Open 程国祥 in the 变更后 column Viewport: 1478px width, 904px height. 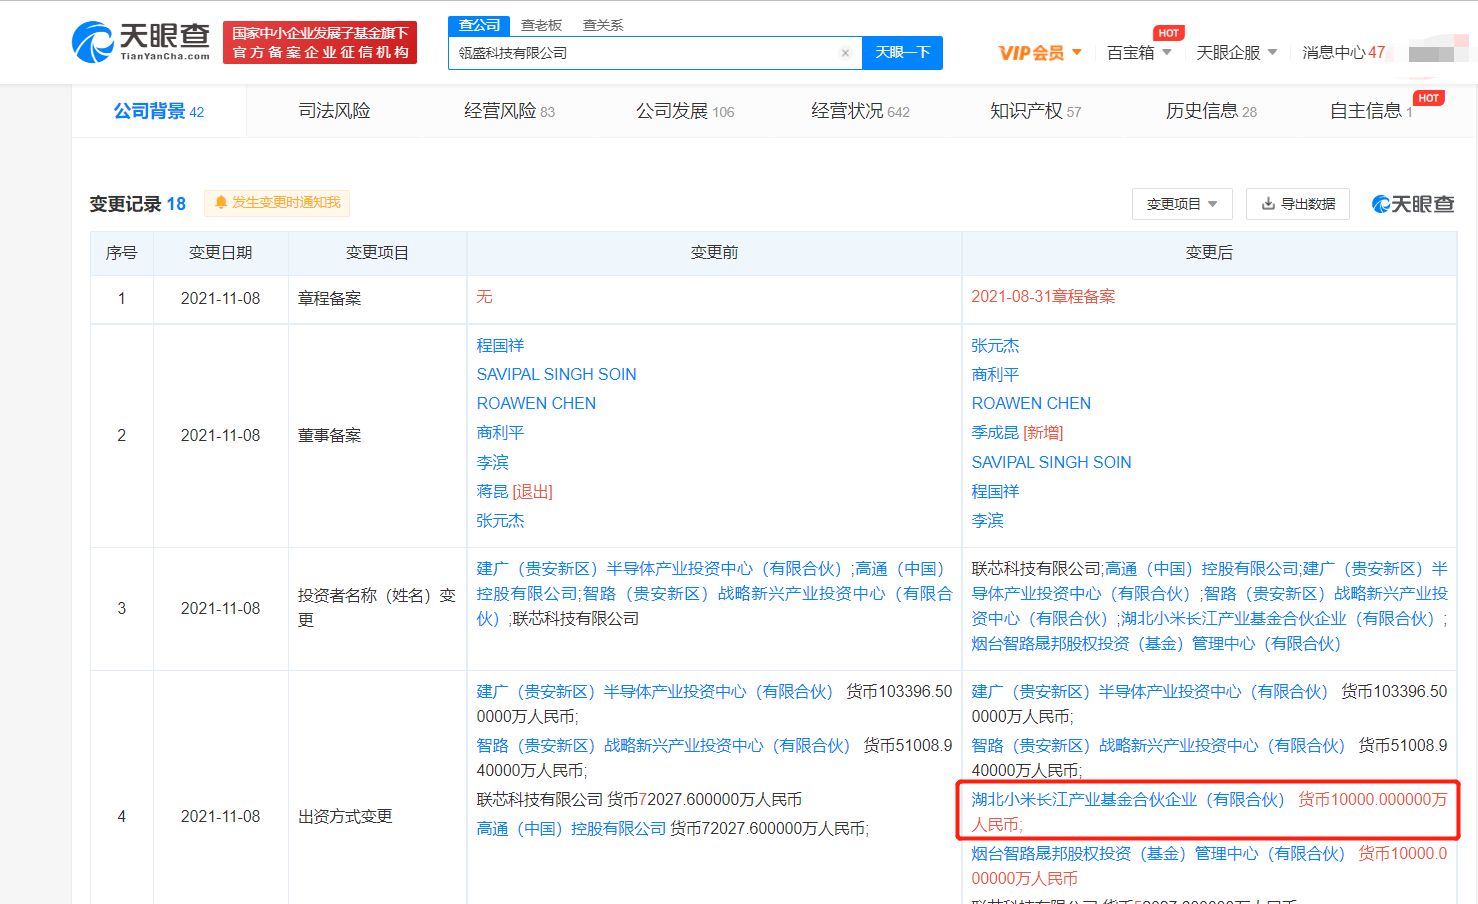click(x=995, y=492)
